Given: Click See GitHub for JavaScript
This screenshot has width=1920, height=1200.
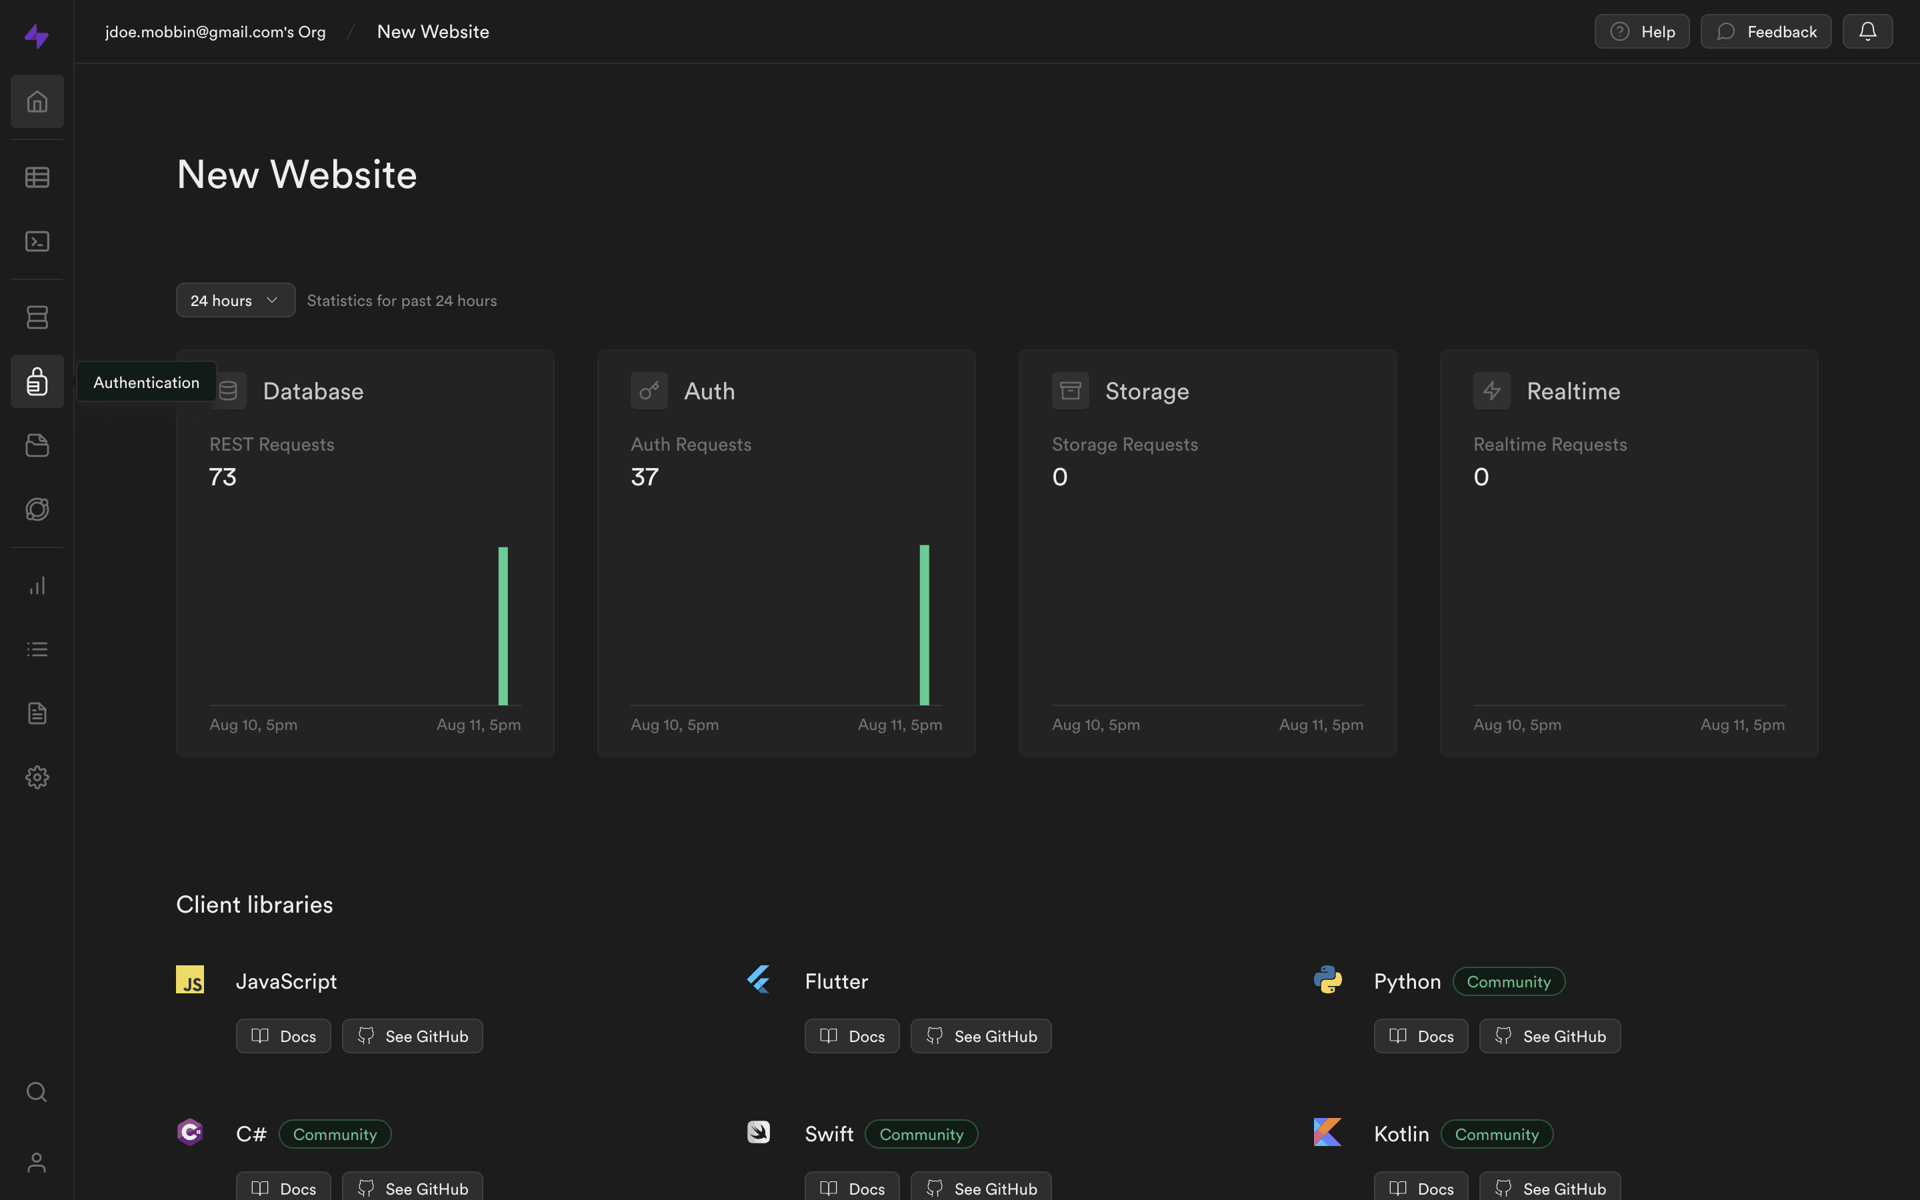Looking at the screenshot, I should tap(412, 1036).
